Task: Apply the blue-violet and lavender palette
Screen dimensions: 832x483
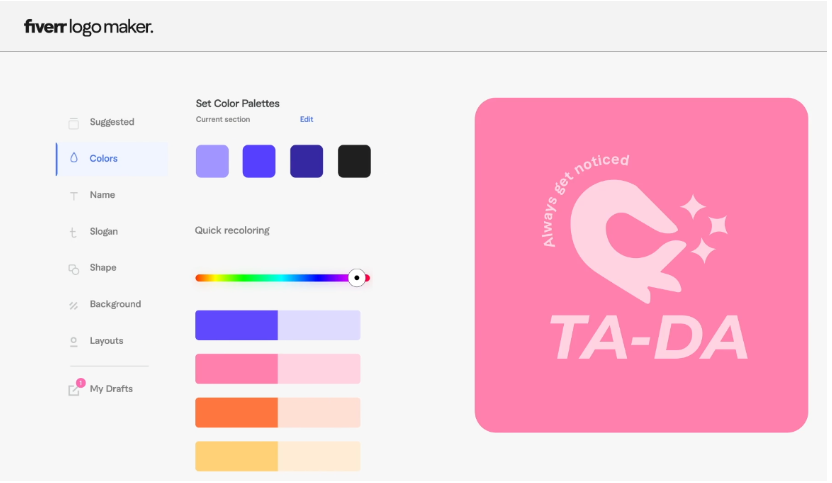Action: point(278,325)
